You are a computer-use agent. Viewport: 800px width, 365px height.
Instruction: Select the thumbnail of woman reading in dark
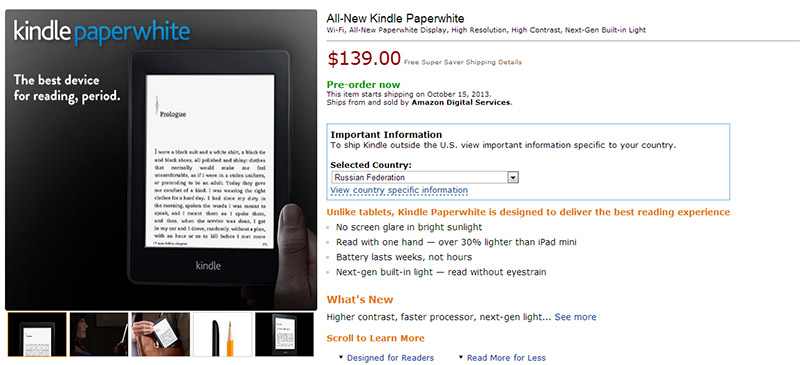tap(99, 334)
